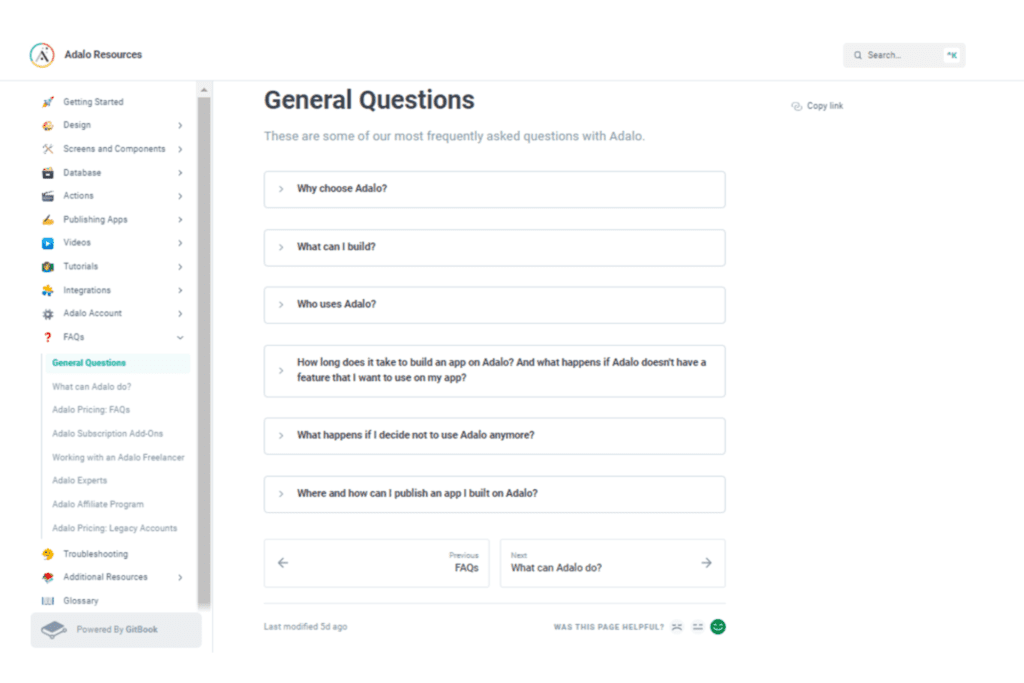The height and width of the screenshot is (683, 1024).
Task: Open the Powered By GitBook link
Action: click(x=115, y=630)
